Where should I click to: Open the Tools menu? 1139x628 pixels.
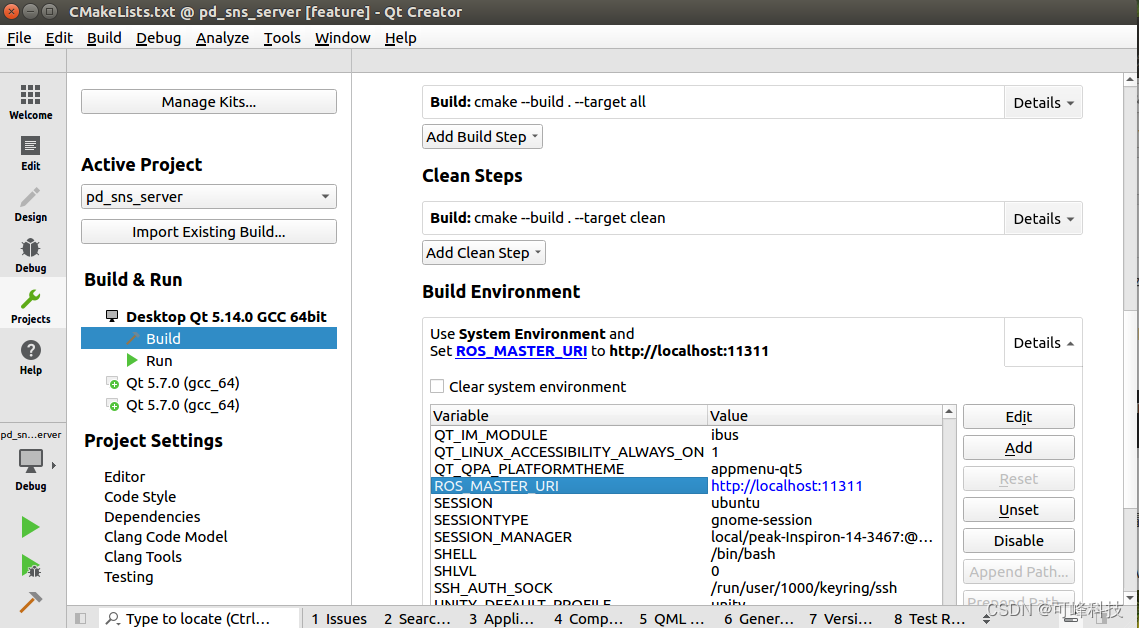coord(282,38)
